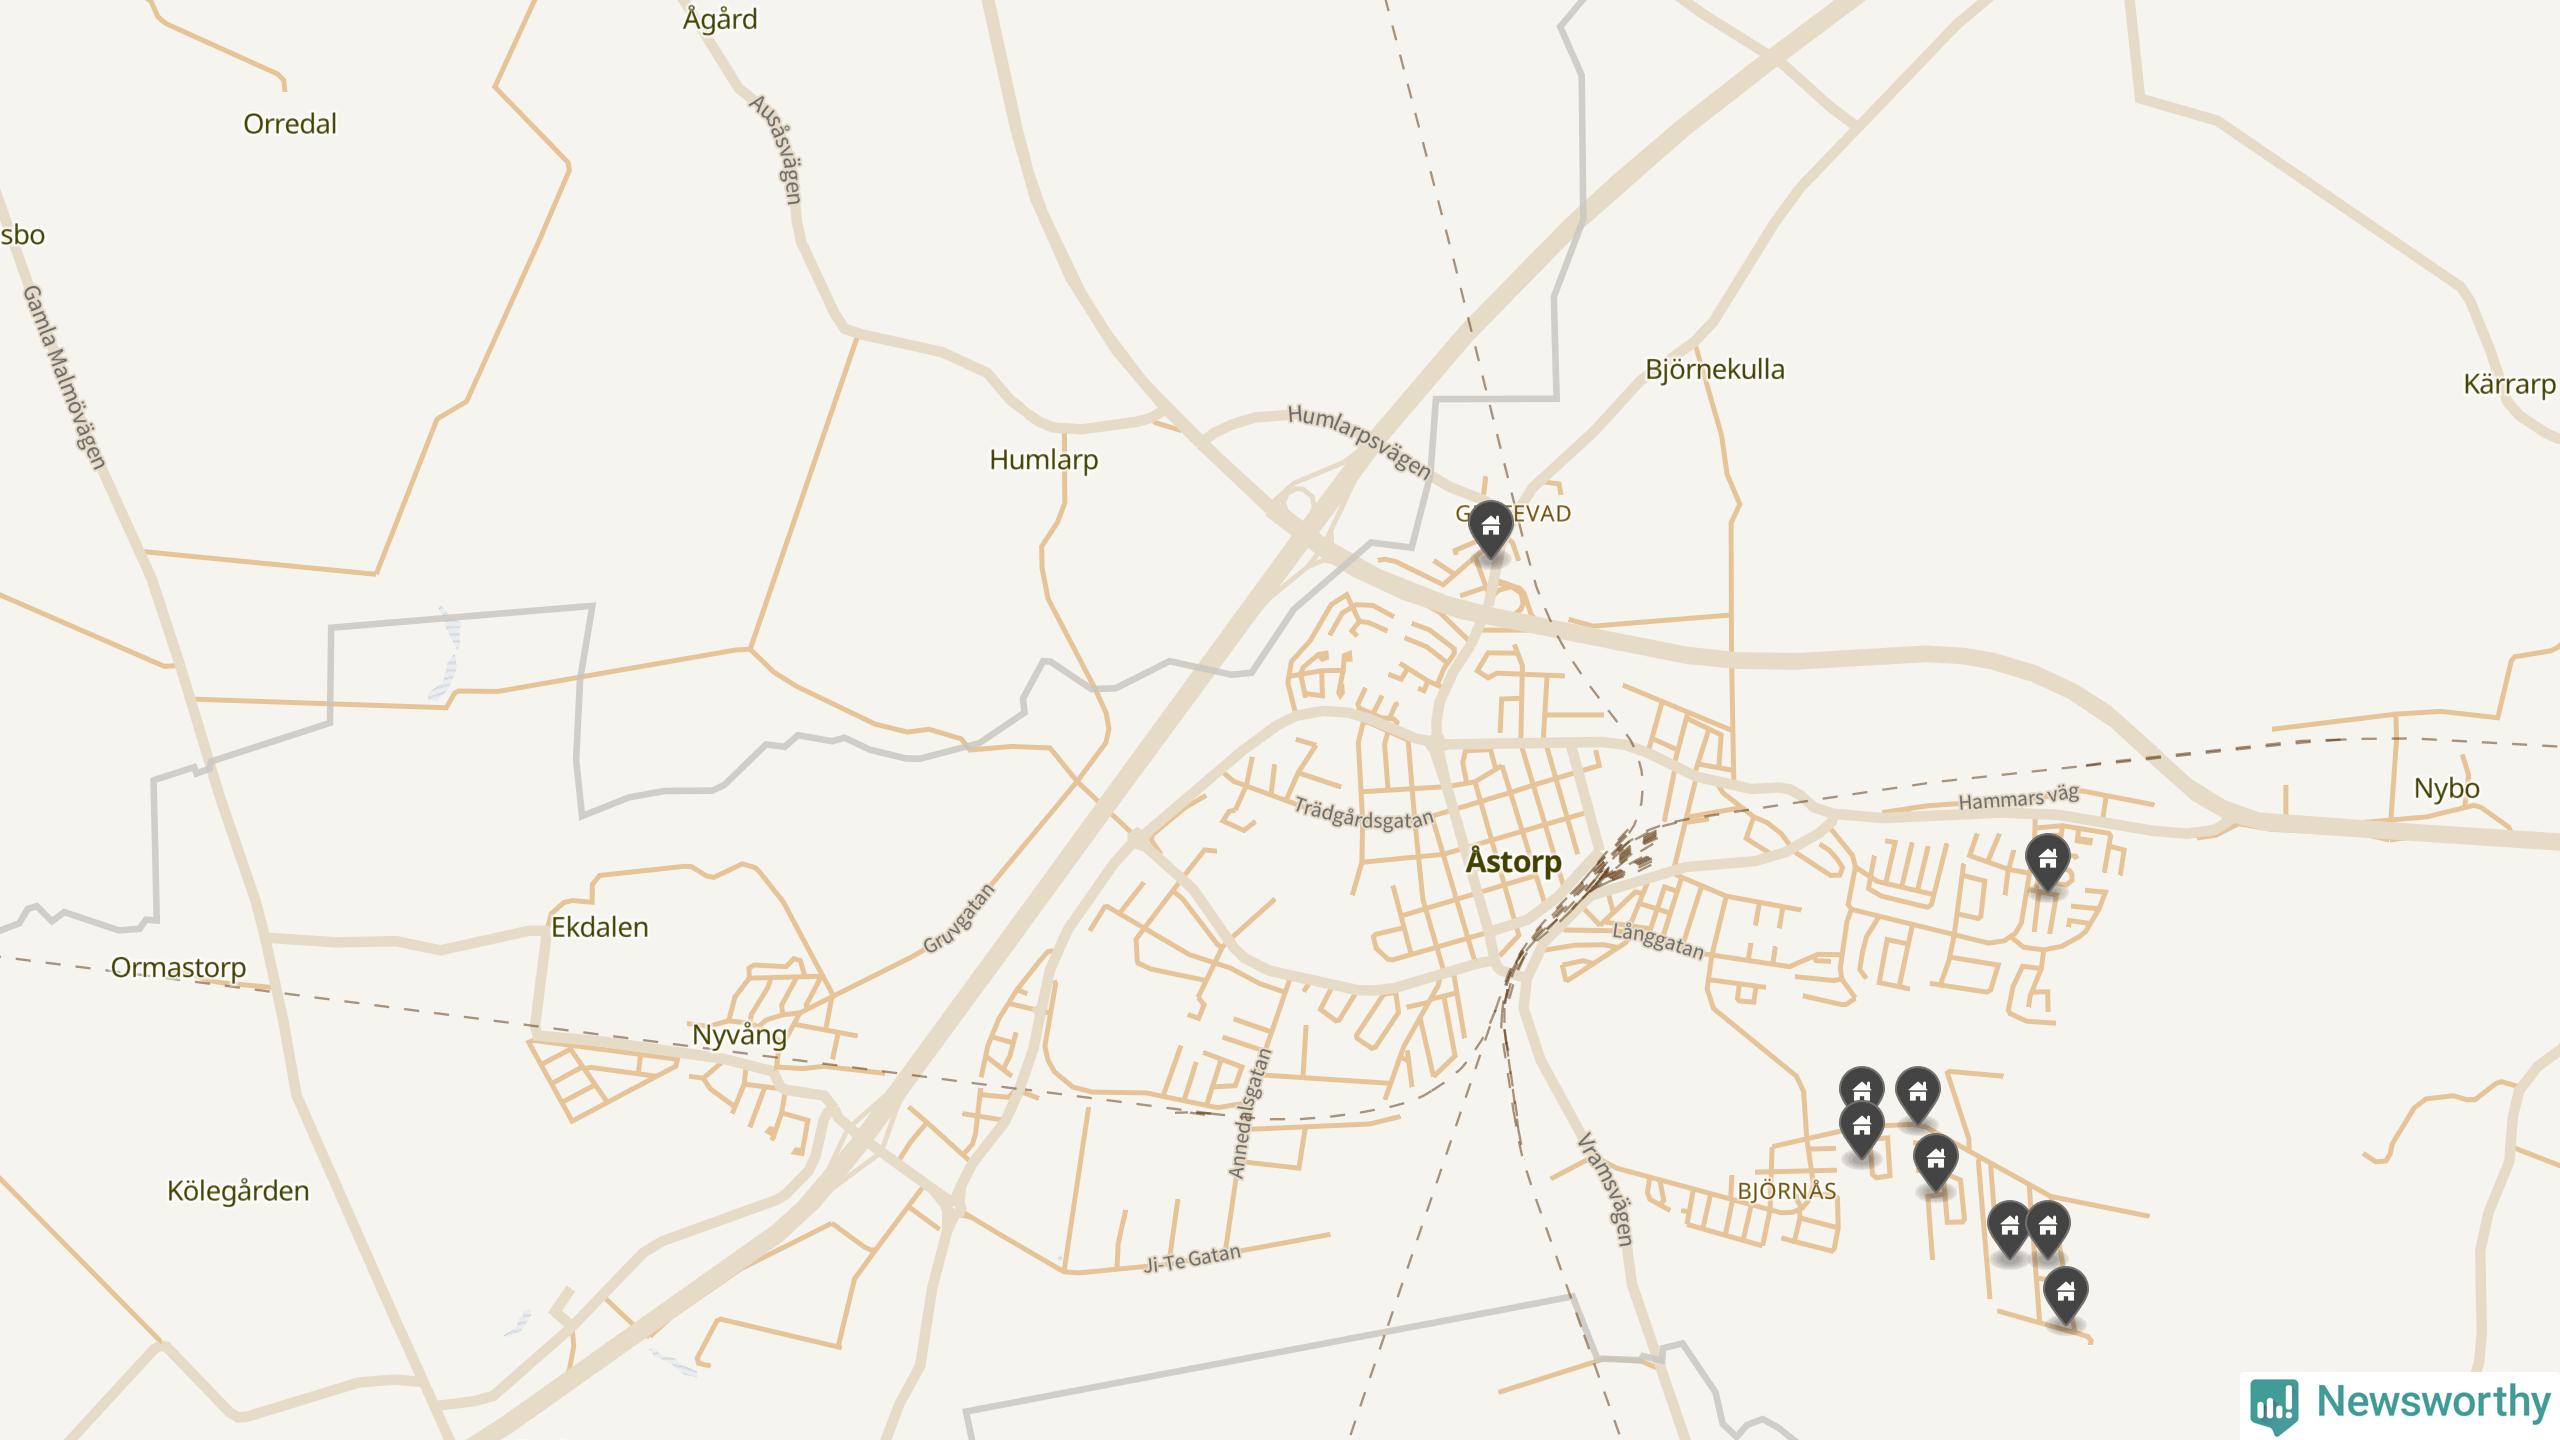2560x1440 pixels.
Task: Click the southernmost house marker on map
Action: coord(2065,1294)
